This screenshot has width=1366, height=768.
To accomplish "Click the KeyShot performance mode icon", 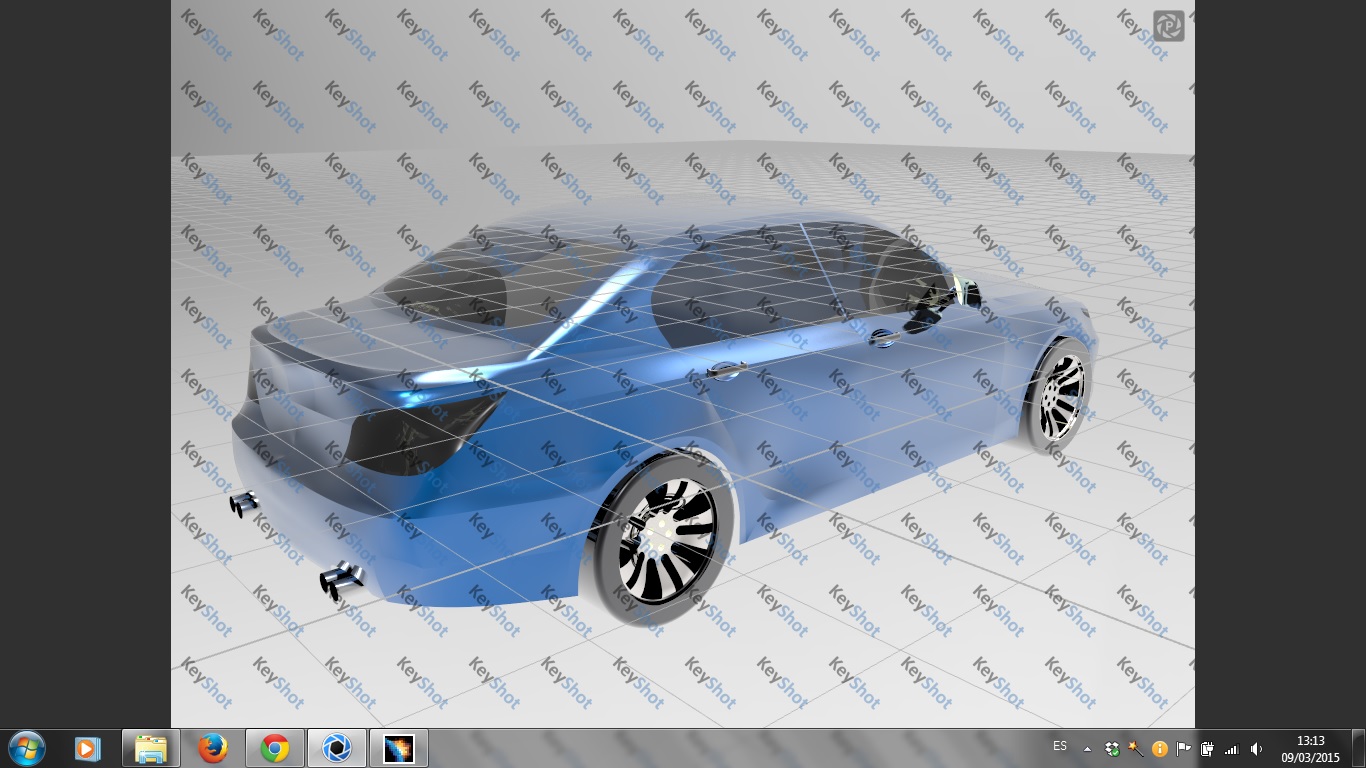I will 1168,26.
